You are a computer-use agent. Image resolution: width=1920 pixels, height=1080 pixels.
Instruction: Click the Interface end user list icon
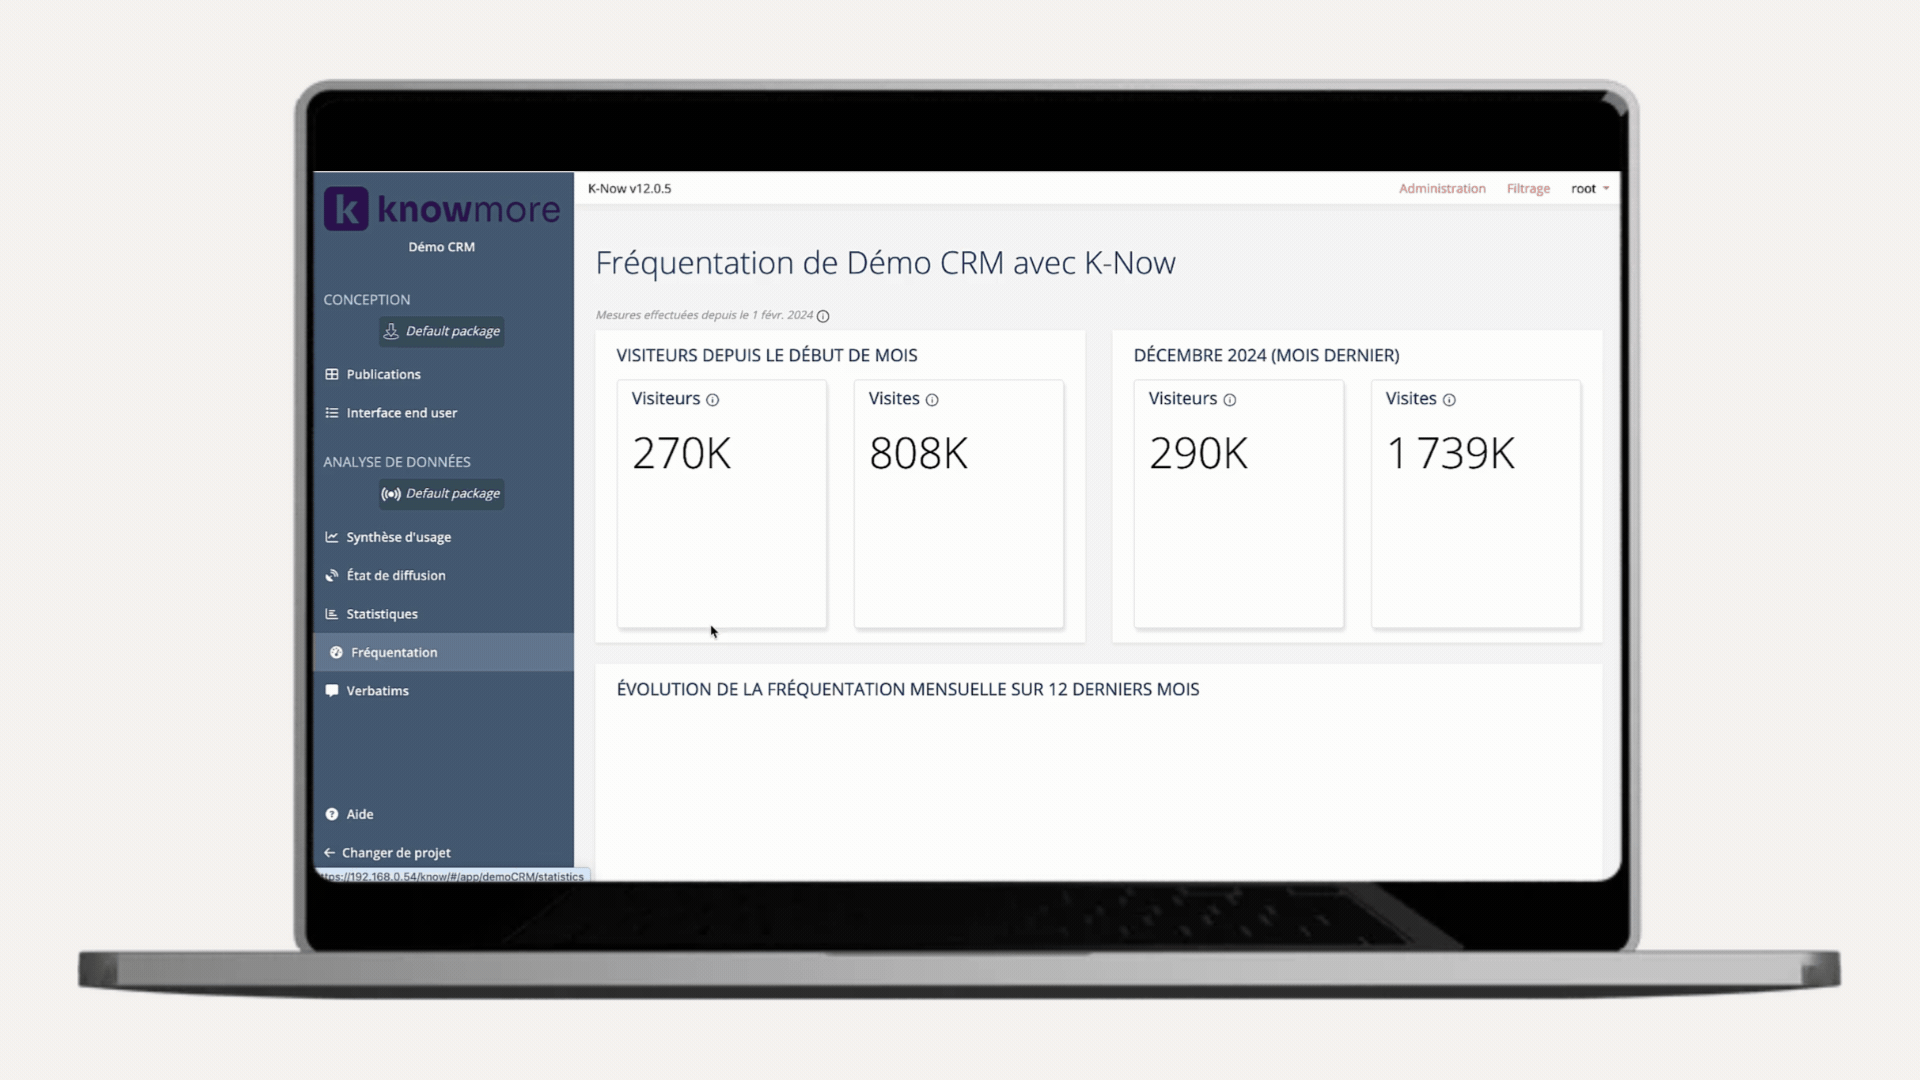tap(332, 413)
